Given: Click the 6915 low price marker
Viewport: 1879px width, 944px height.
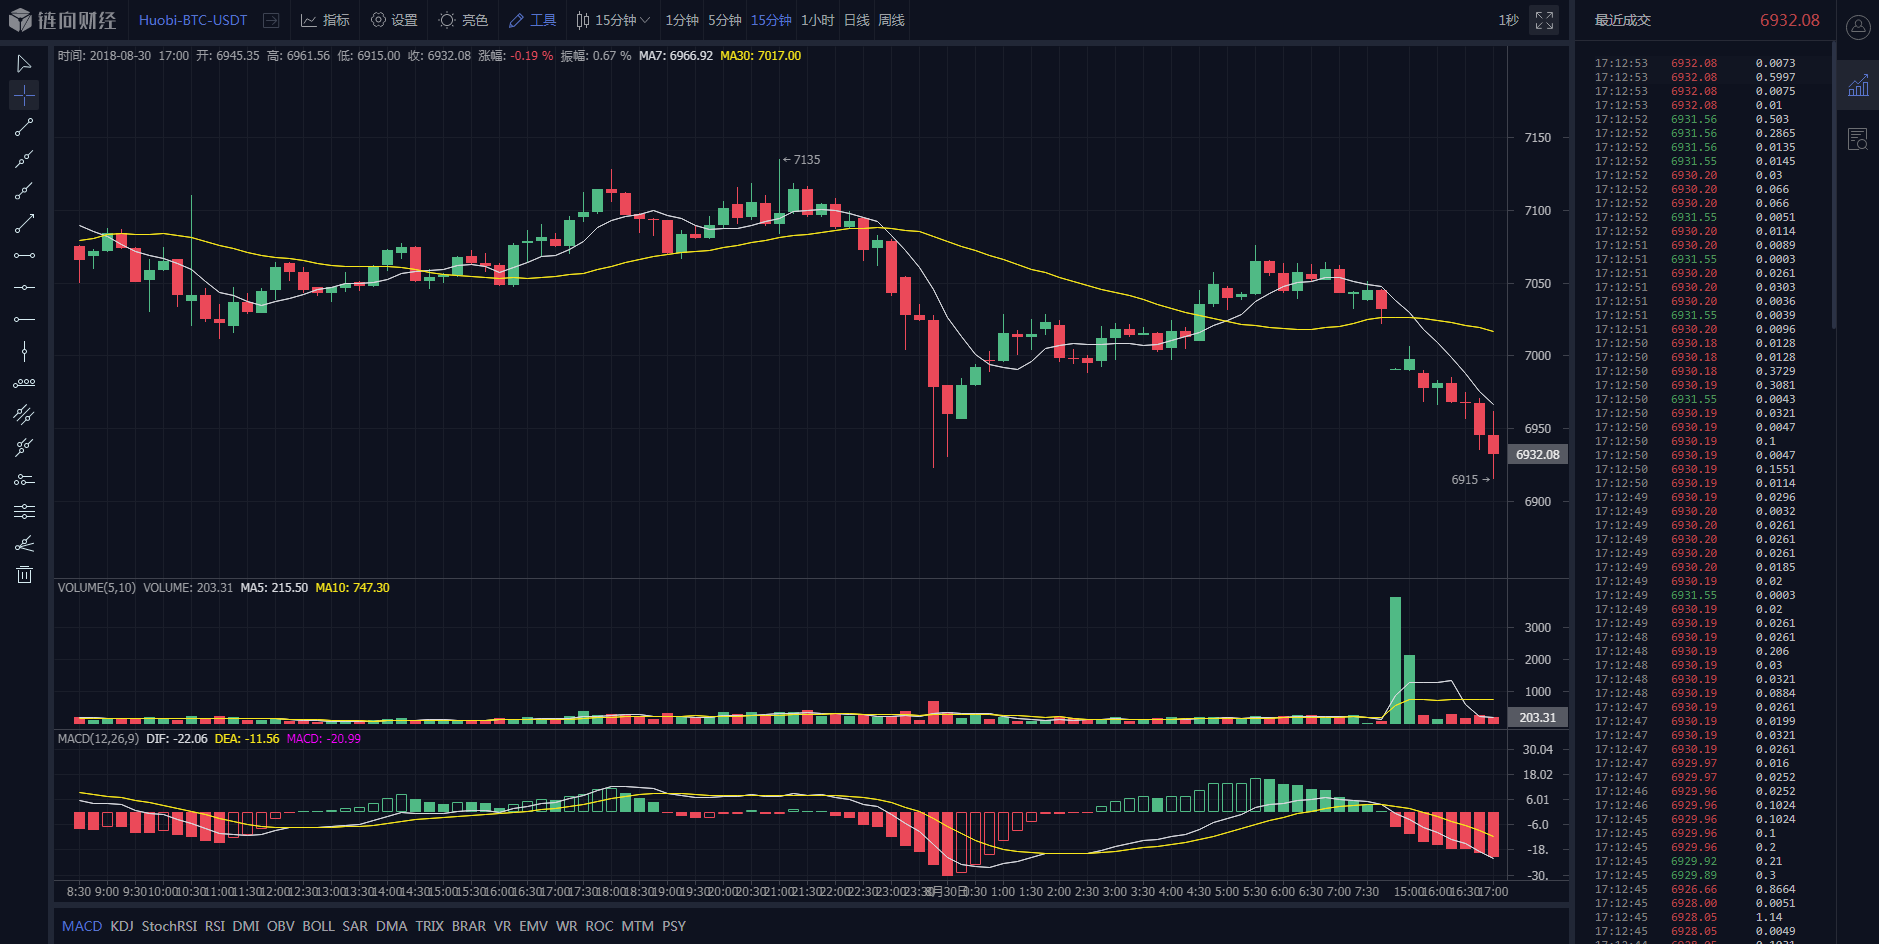Looking at the screenshot, I should [1471, 480].
